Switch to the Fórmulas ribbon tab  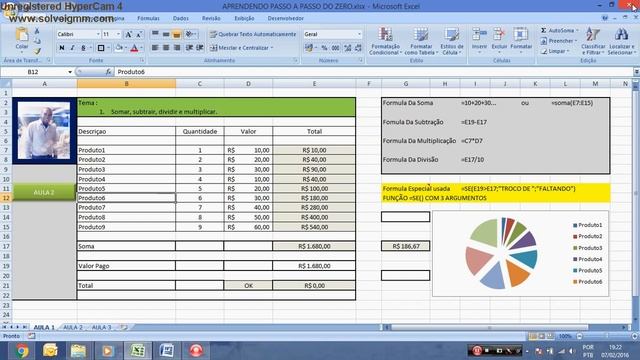point(148,18)
